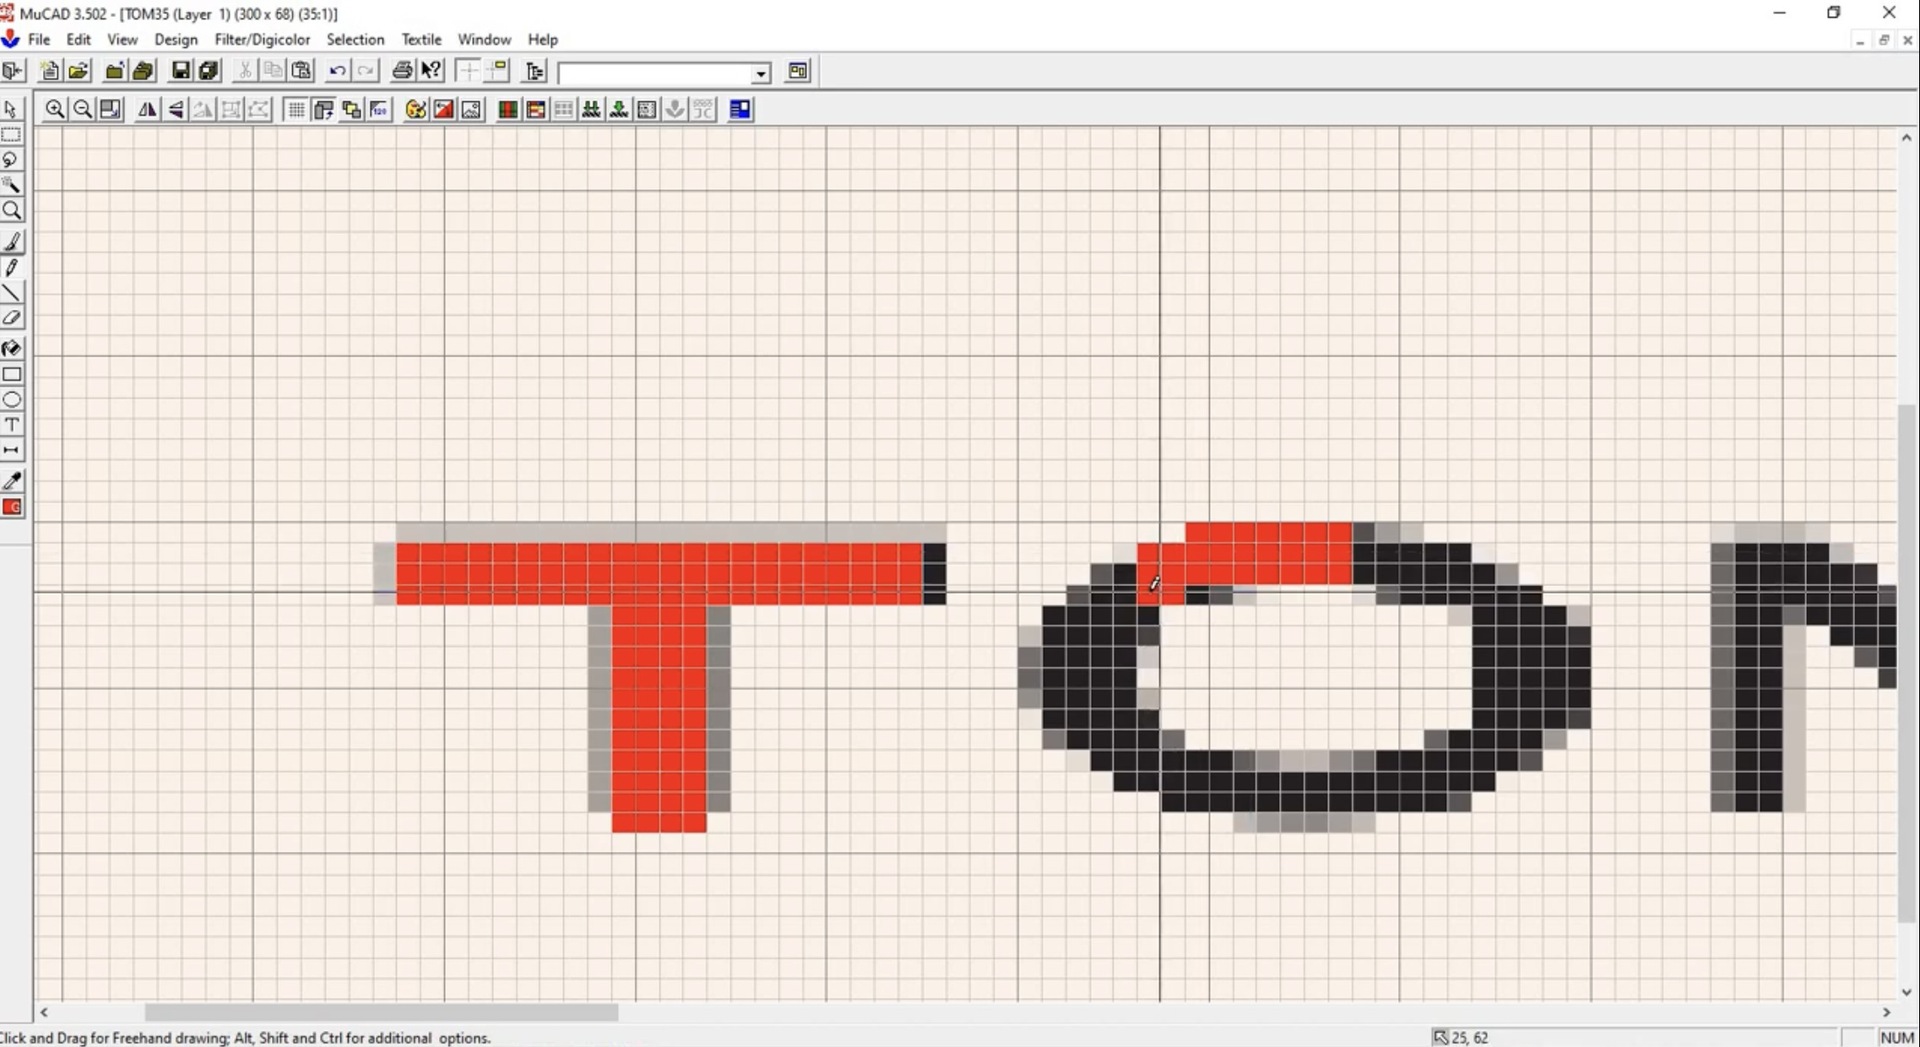This screenshot has height=1047, width=1920.
Task: Select the magnifier zoom tool in toolbox
Action: pos(12,211)
